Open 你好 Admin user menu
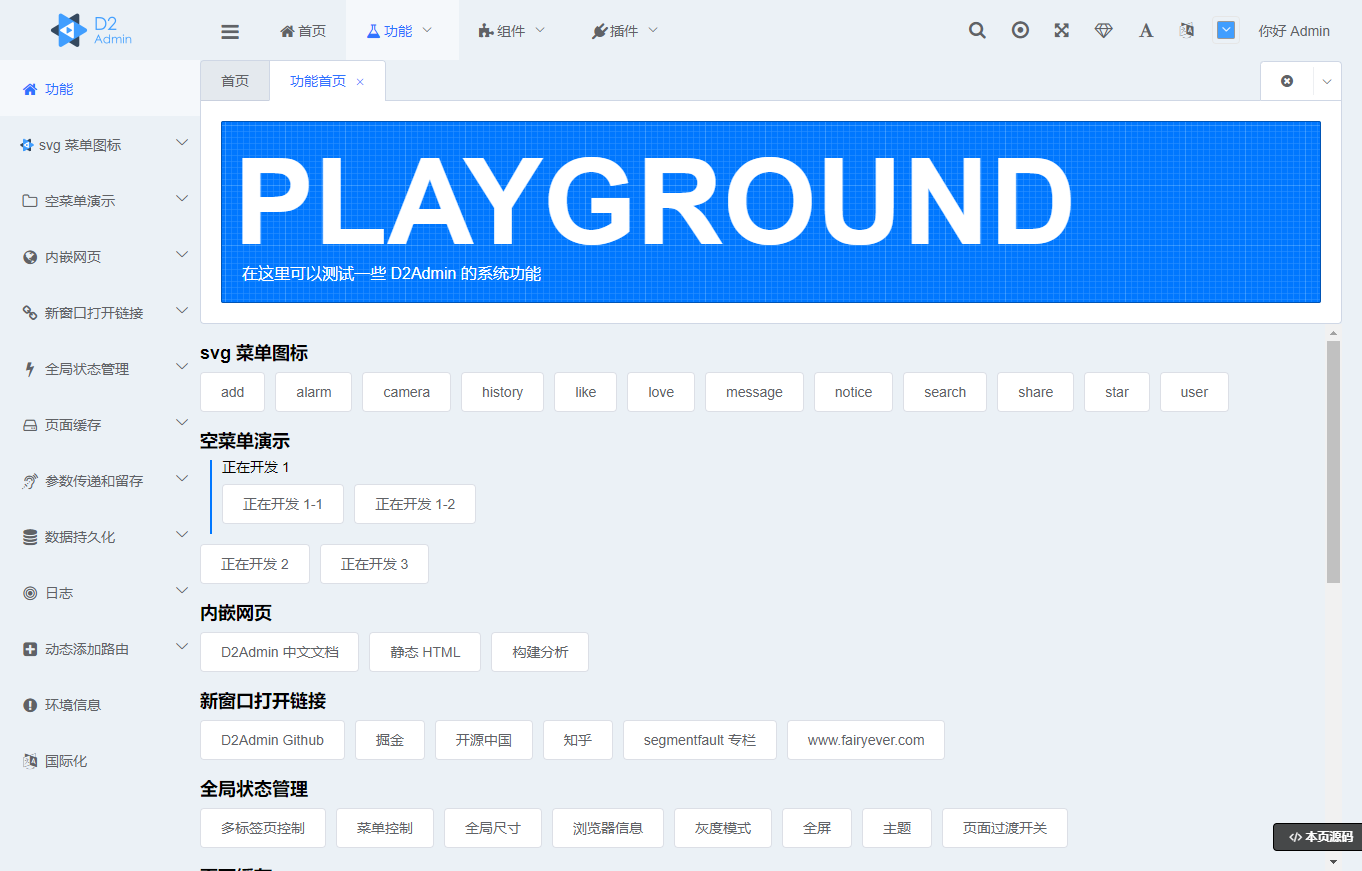1362x871 pixels. pyautogui.click(x=1294, y=31)
